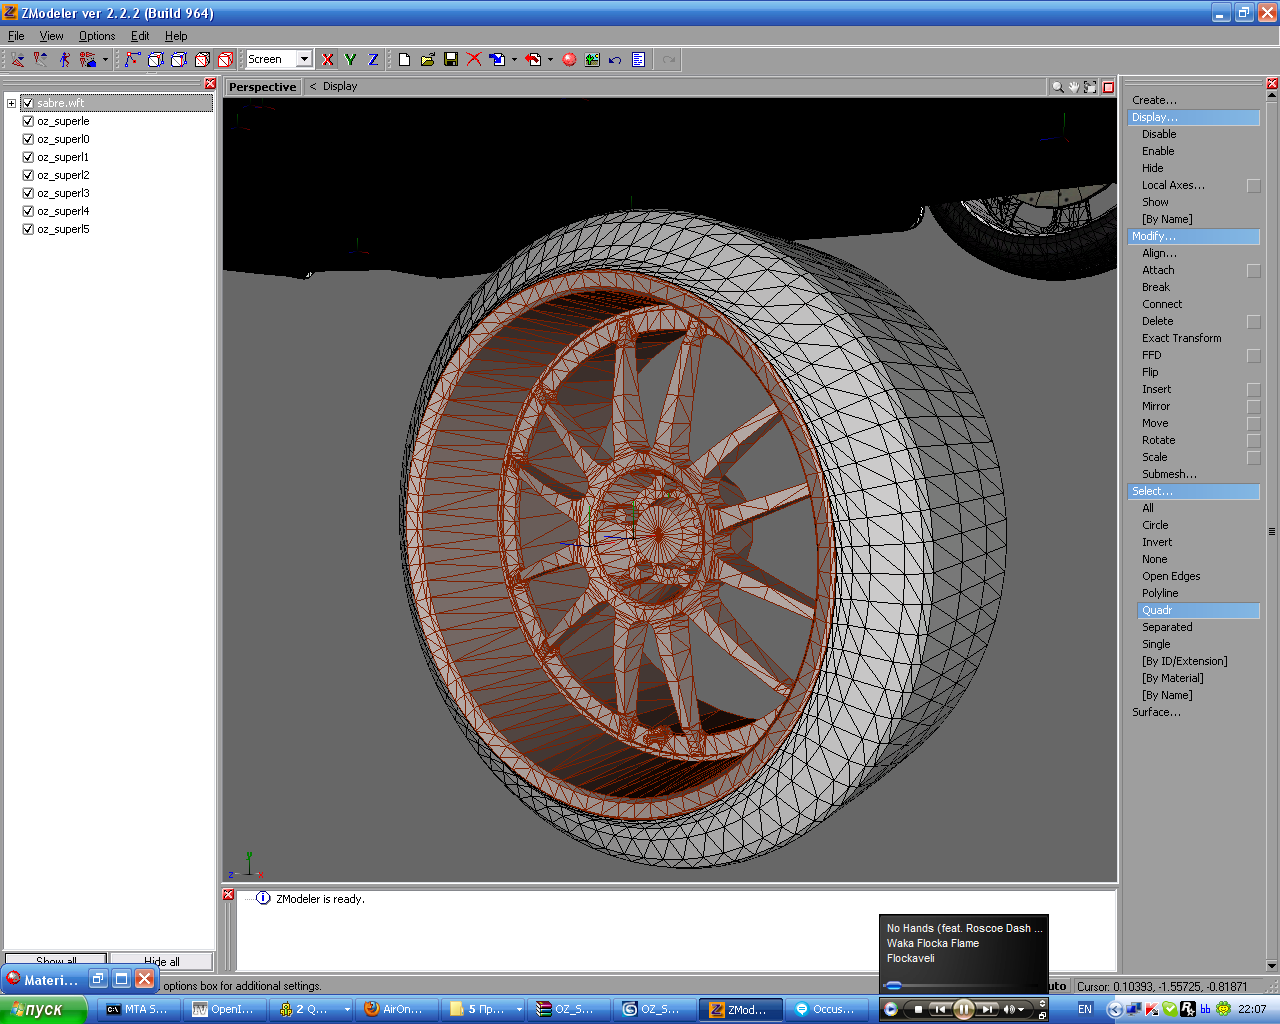Open the Options menu
1280x1024 pixels.
(97, 36)
